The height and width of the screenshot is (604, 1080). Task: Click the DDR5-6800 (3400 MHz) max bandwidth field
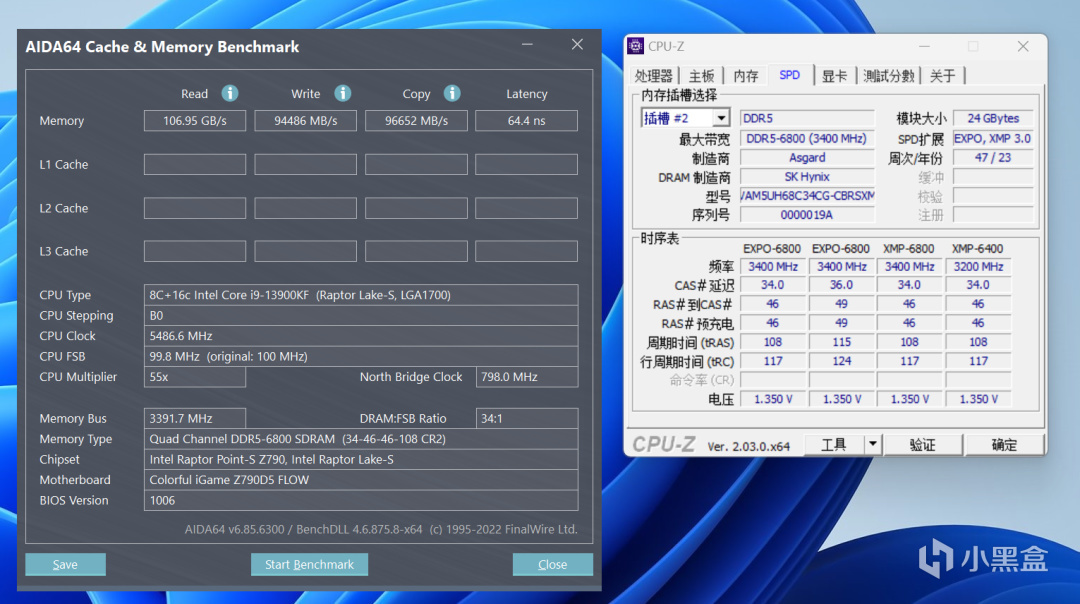coord(807,138)
